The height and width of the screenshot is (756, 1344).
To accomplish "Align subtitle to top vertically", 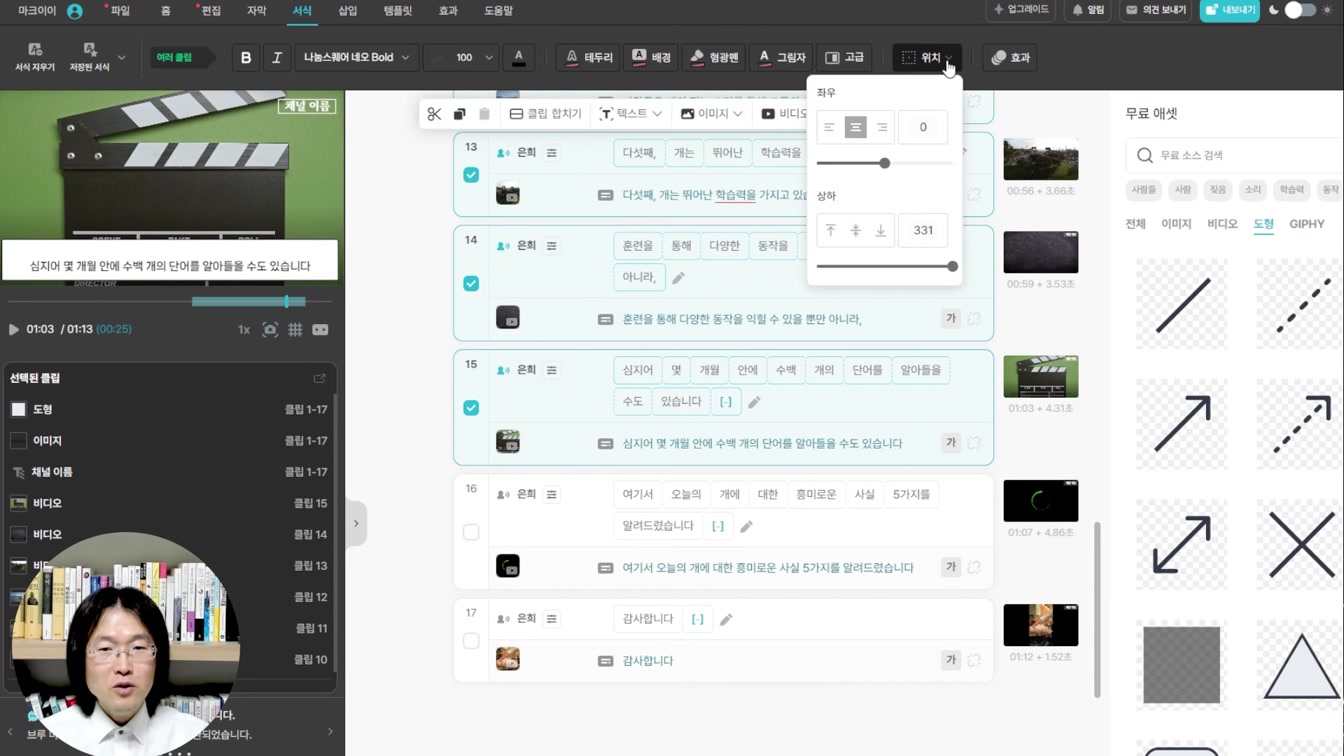I will click(830, 230).
